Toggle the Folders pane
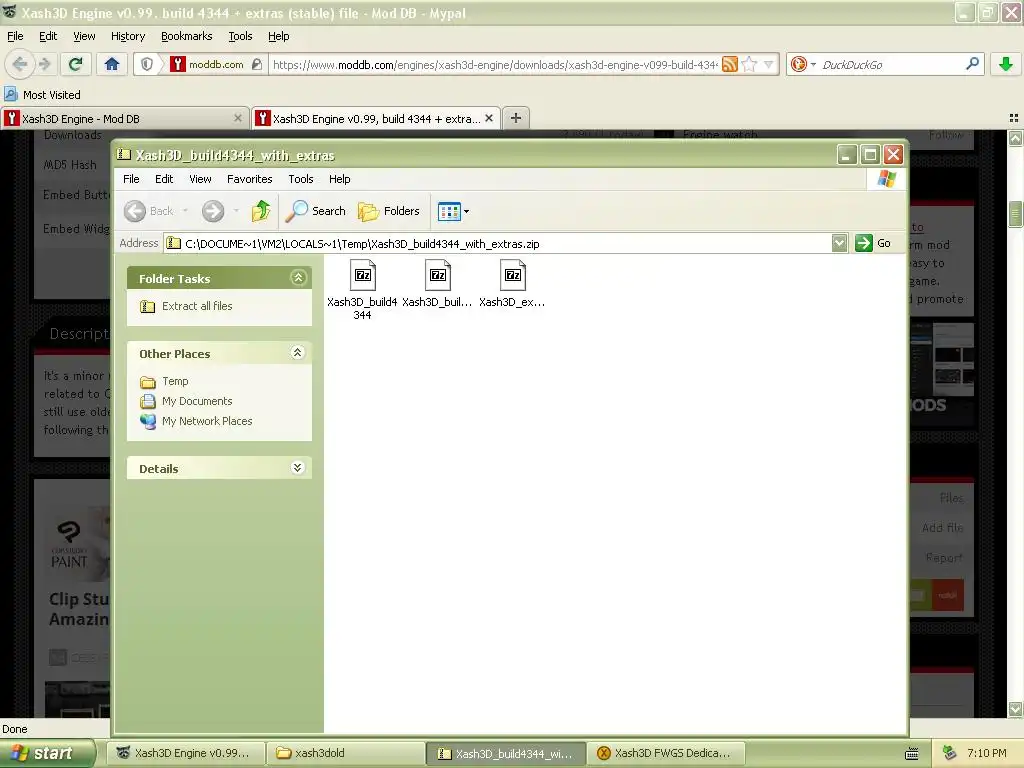 tap(388, 211)
